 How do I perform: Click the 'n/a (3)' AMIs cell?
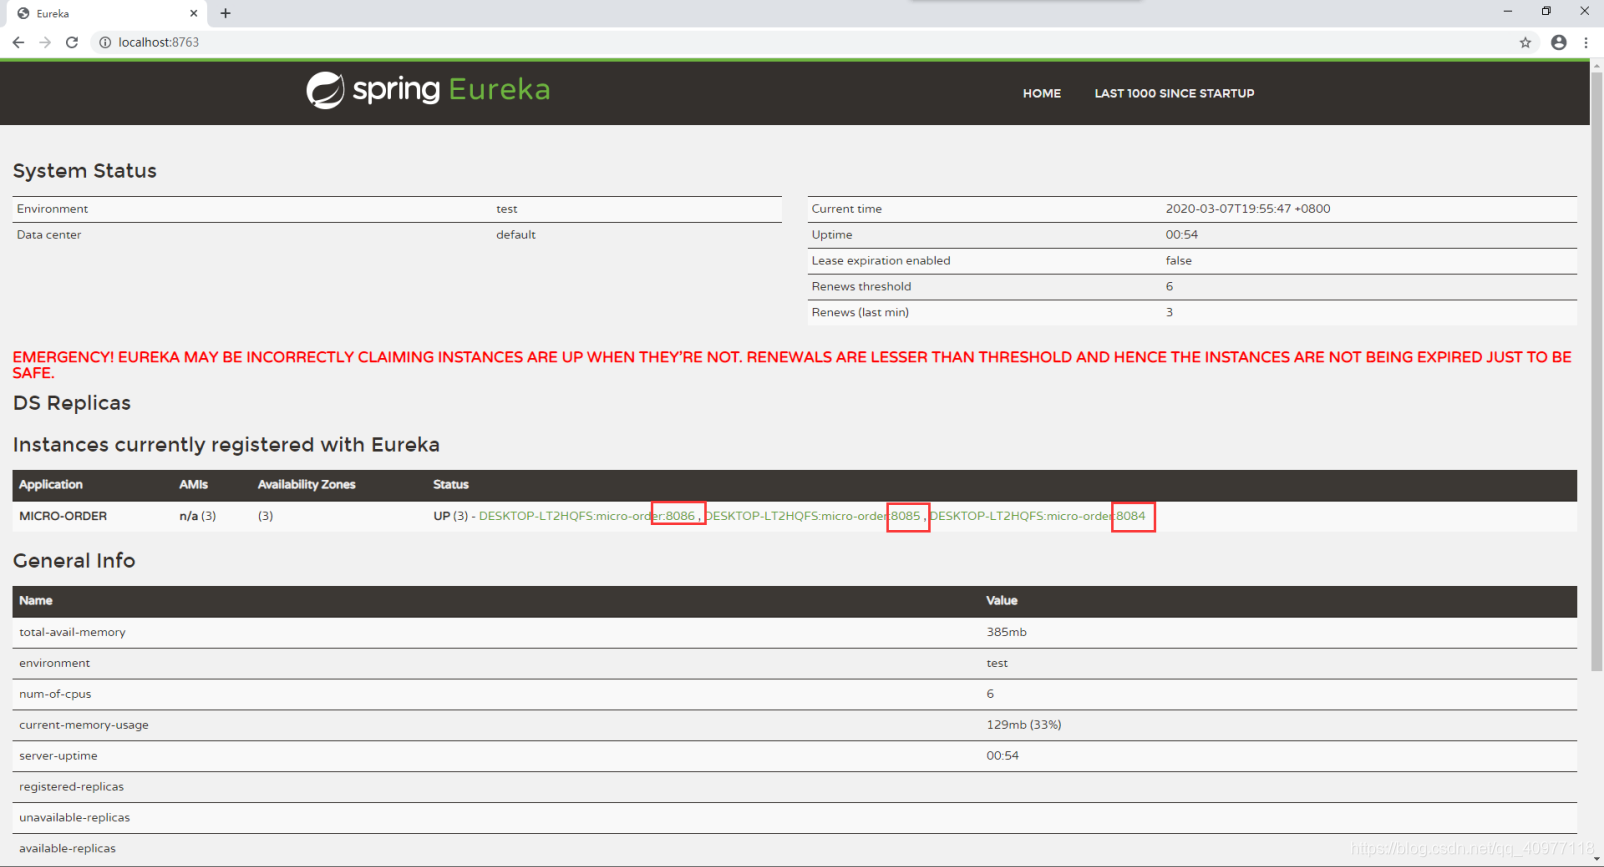pyautogui.click(x=197, y=516)
